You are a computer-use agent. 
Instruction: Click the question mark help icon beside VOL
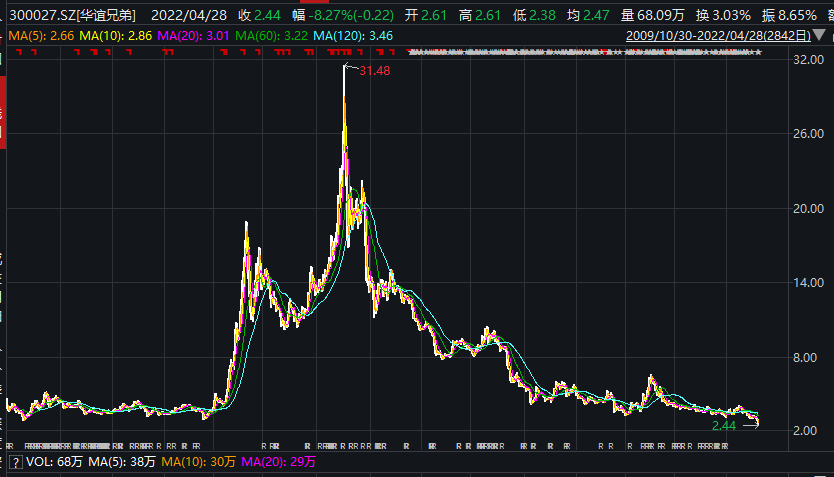15,462
